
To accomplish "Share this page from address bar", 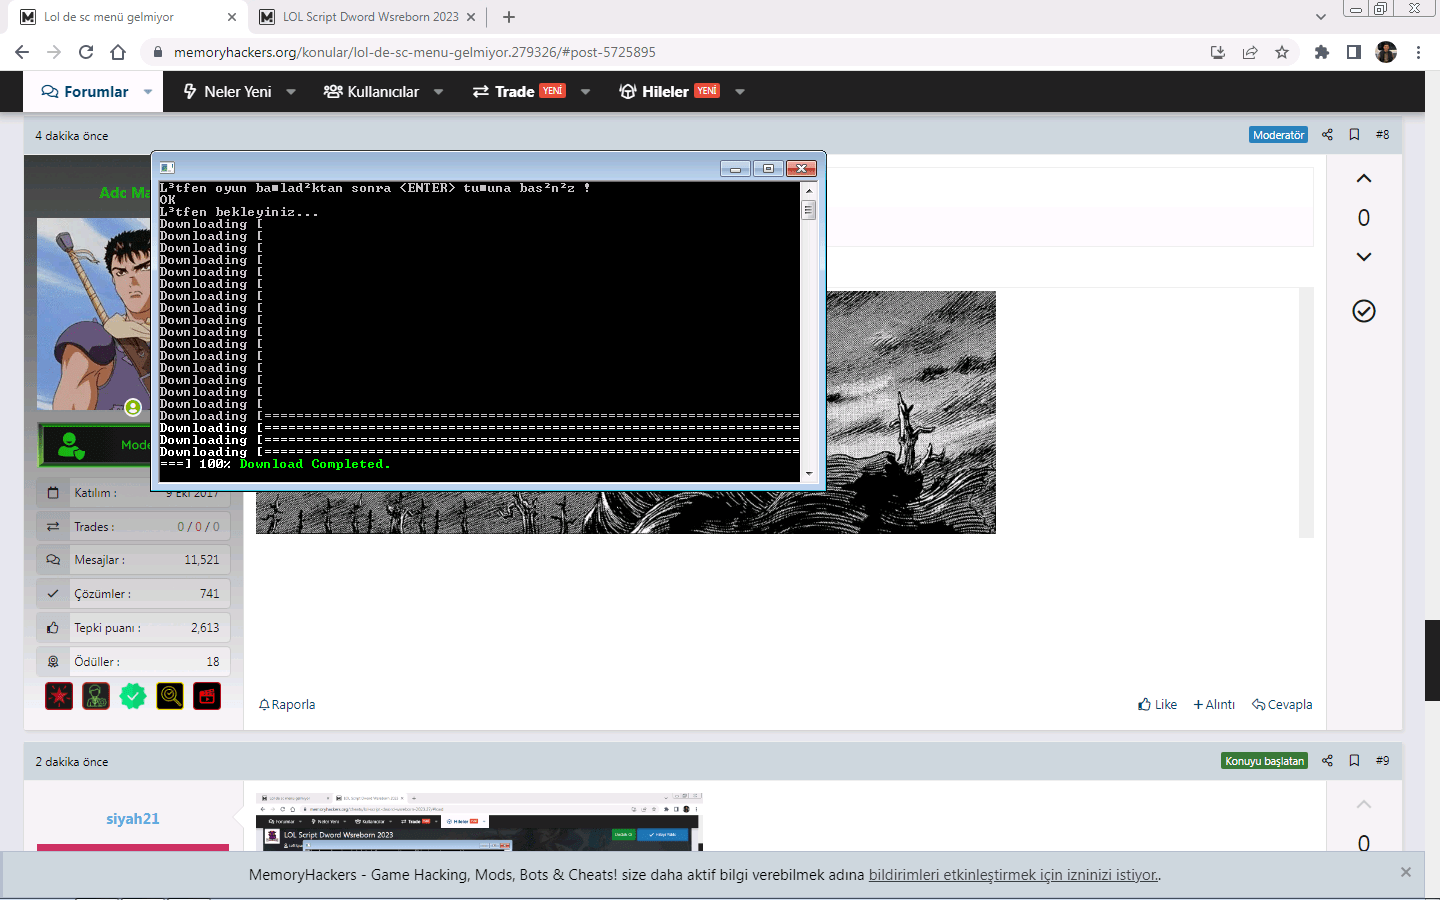I will pos(1250,52).
